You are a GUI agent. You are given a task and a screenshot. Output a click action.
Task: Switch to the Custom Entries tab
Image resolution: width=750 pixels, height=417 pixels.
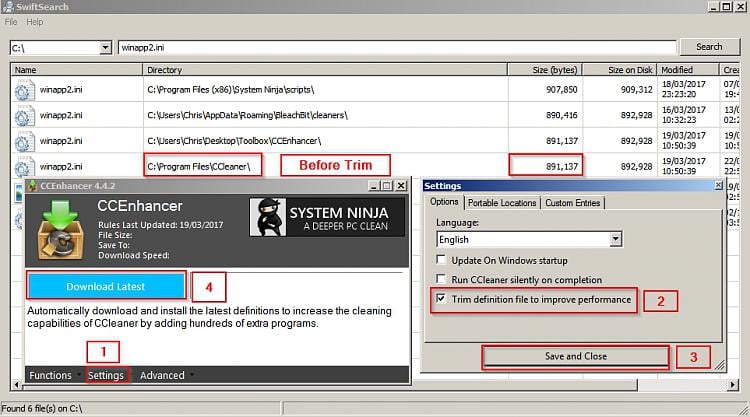click(573, 203)
